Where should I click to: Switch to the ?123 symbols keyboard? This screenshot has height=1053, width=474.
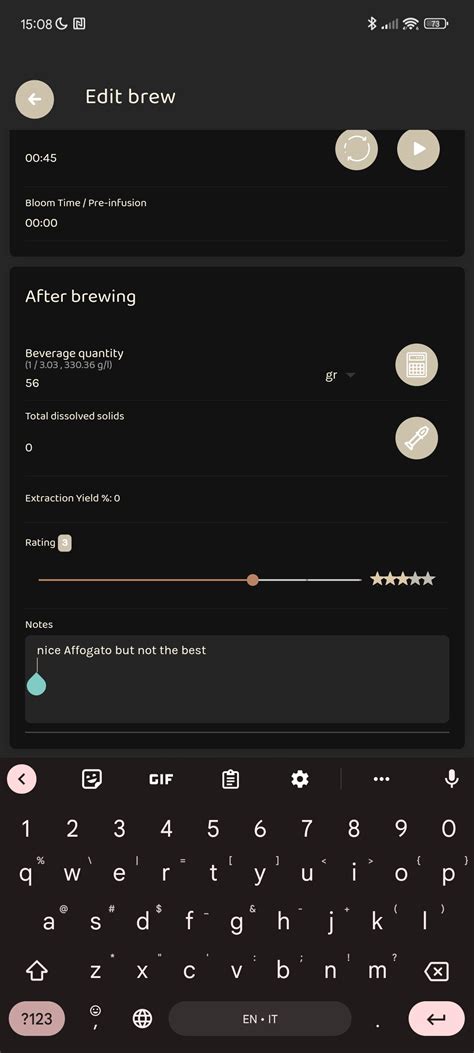point(37,1019)
